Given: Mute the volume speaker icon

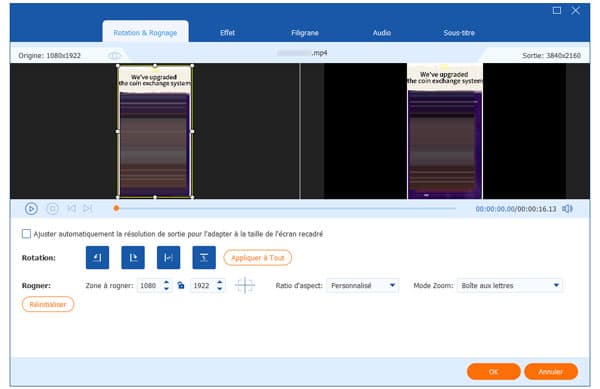Looking at the screenshot, I should click(567, 208).
